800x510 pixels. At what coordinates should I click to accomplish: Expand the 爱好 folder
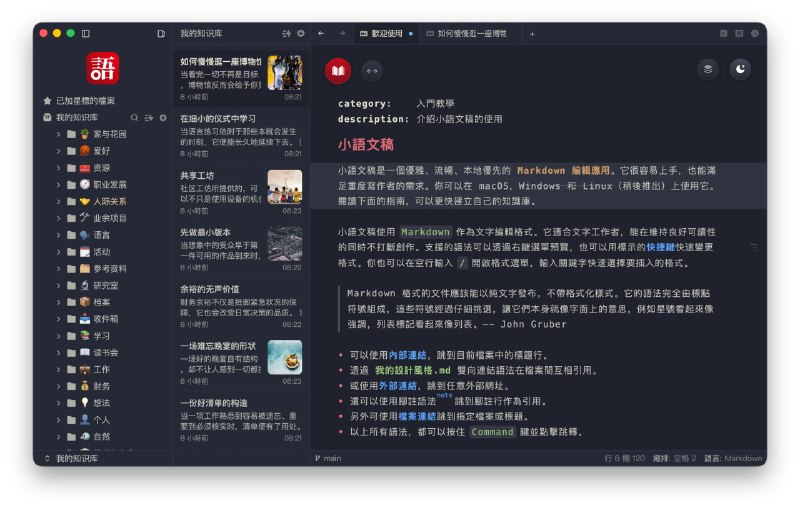[x=58, y=151]
